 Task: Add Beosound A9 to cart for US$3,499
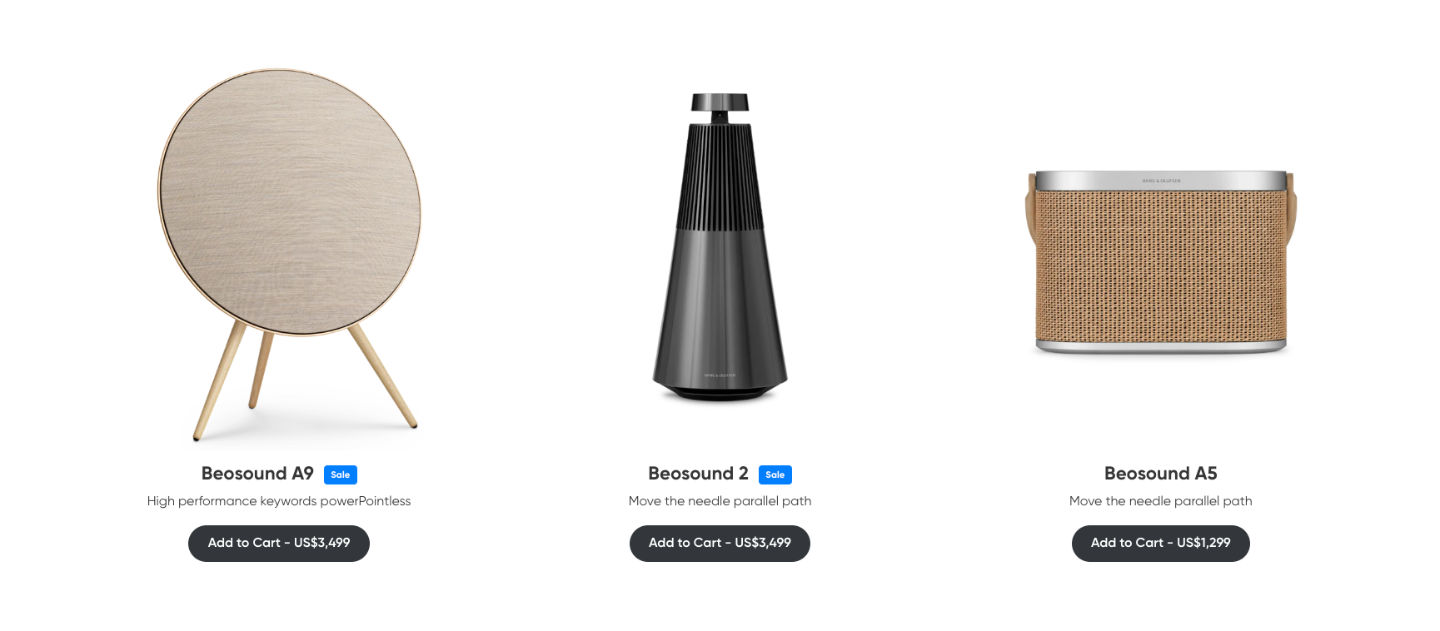pyautogui.click(x=279, y=543)
